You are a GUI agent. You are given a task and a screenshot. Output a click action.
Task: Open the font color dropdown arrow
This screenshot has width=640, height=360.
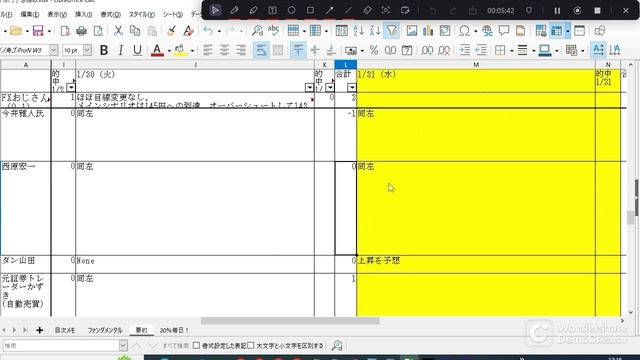[169, 51]
